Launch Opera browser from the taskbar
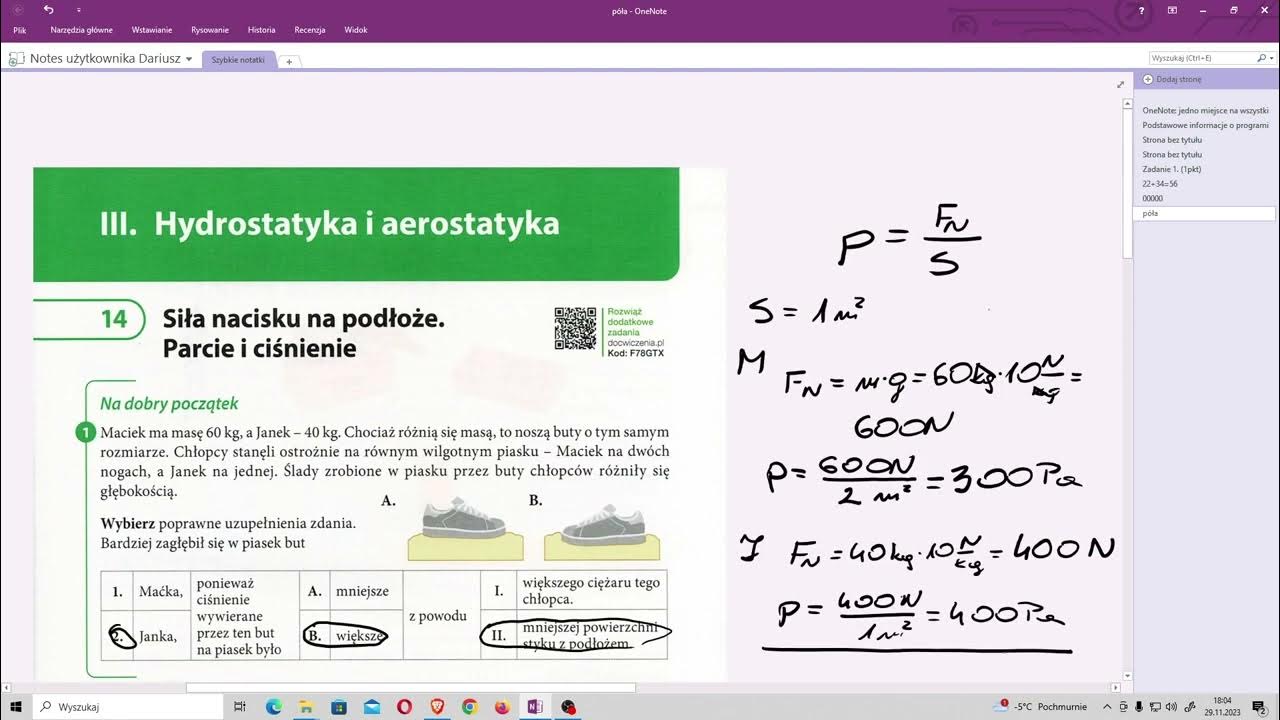Image resolution: width=1280 pixels, height=720 pixels. click(x=404, y=707)
